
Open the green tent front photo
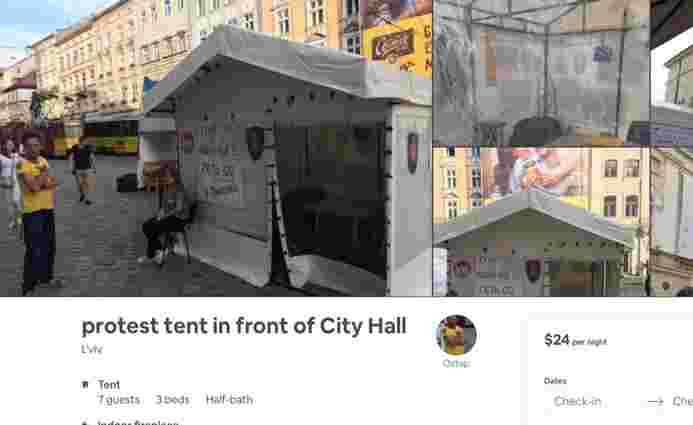click(541, 222)
